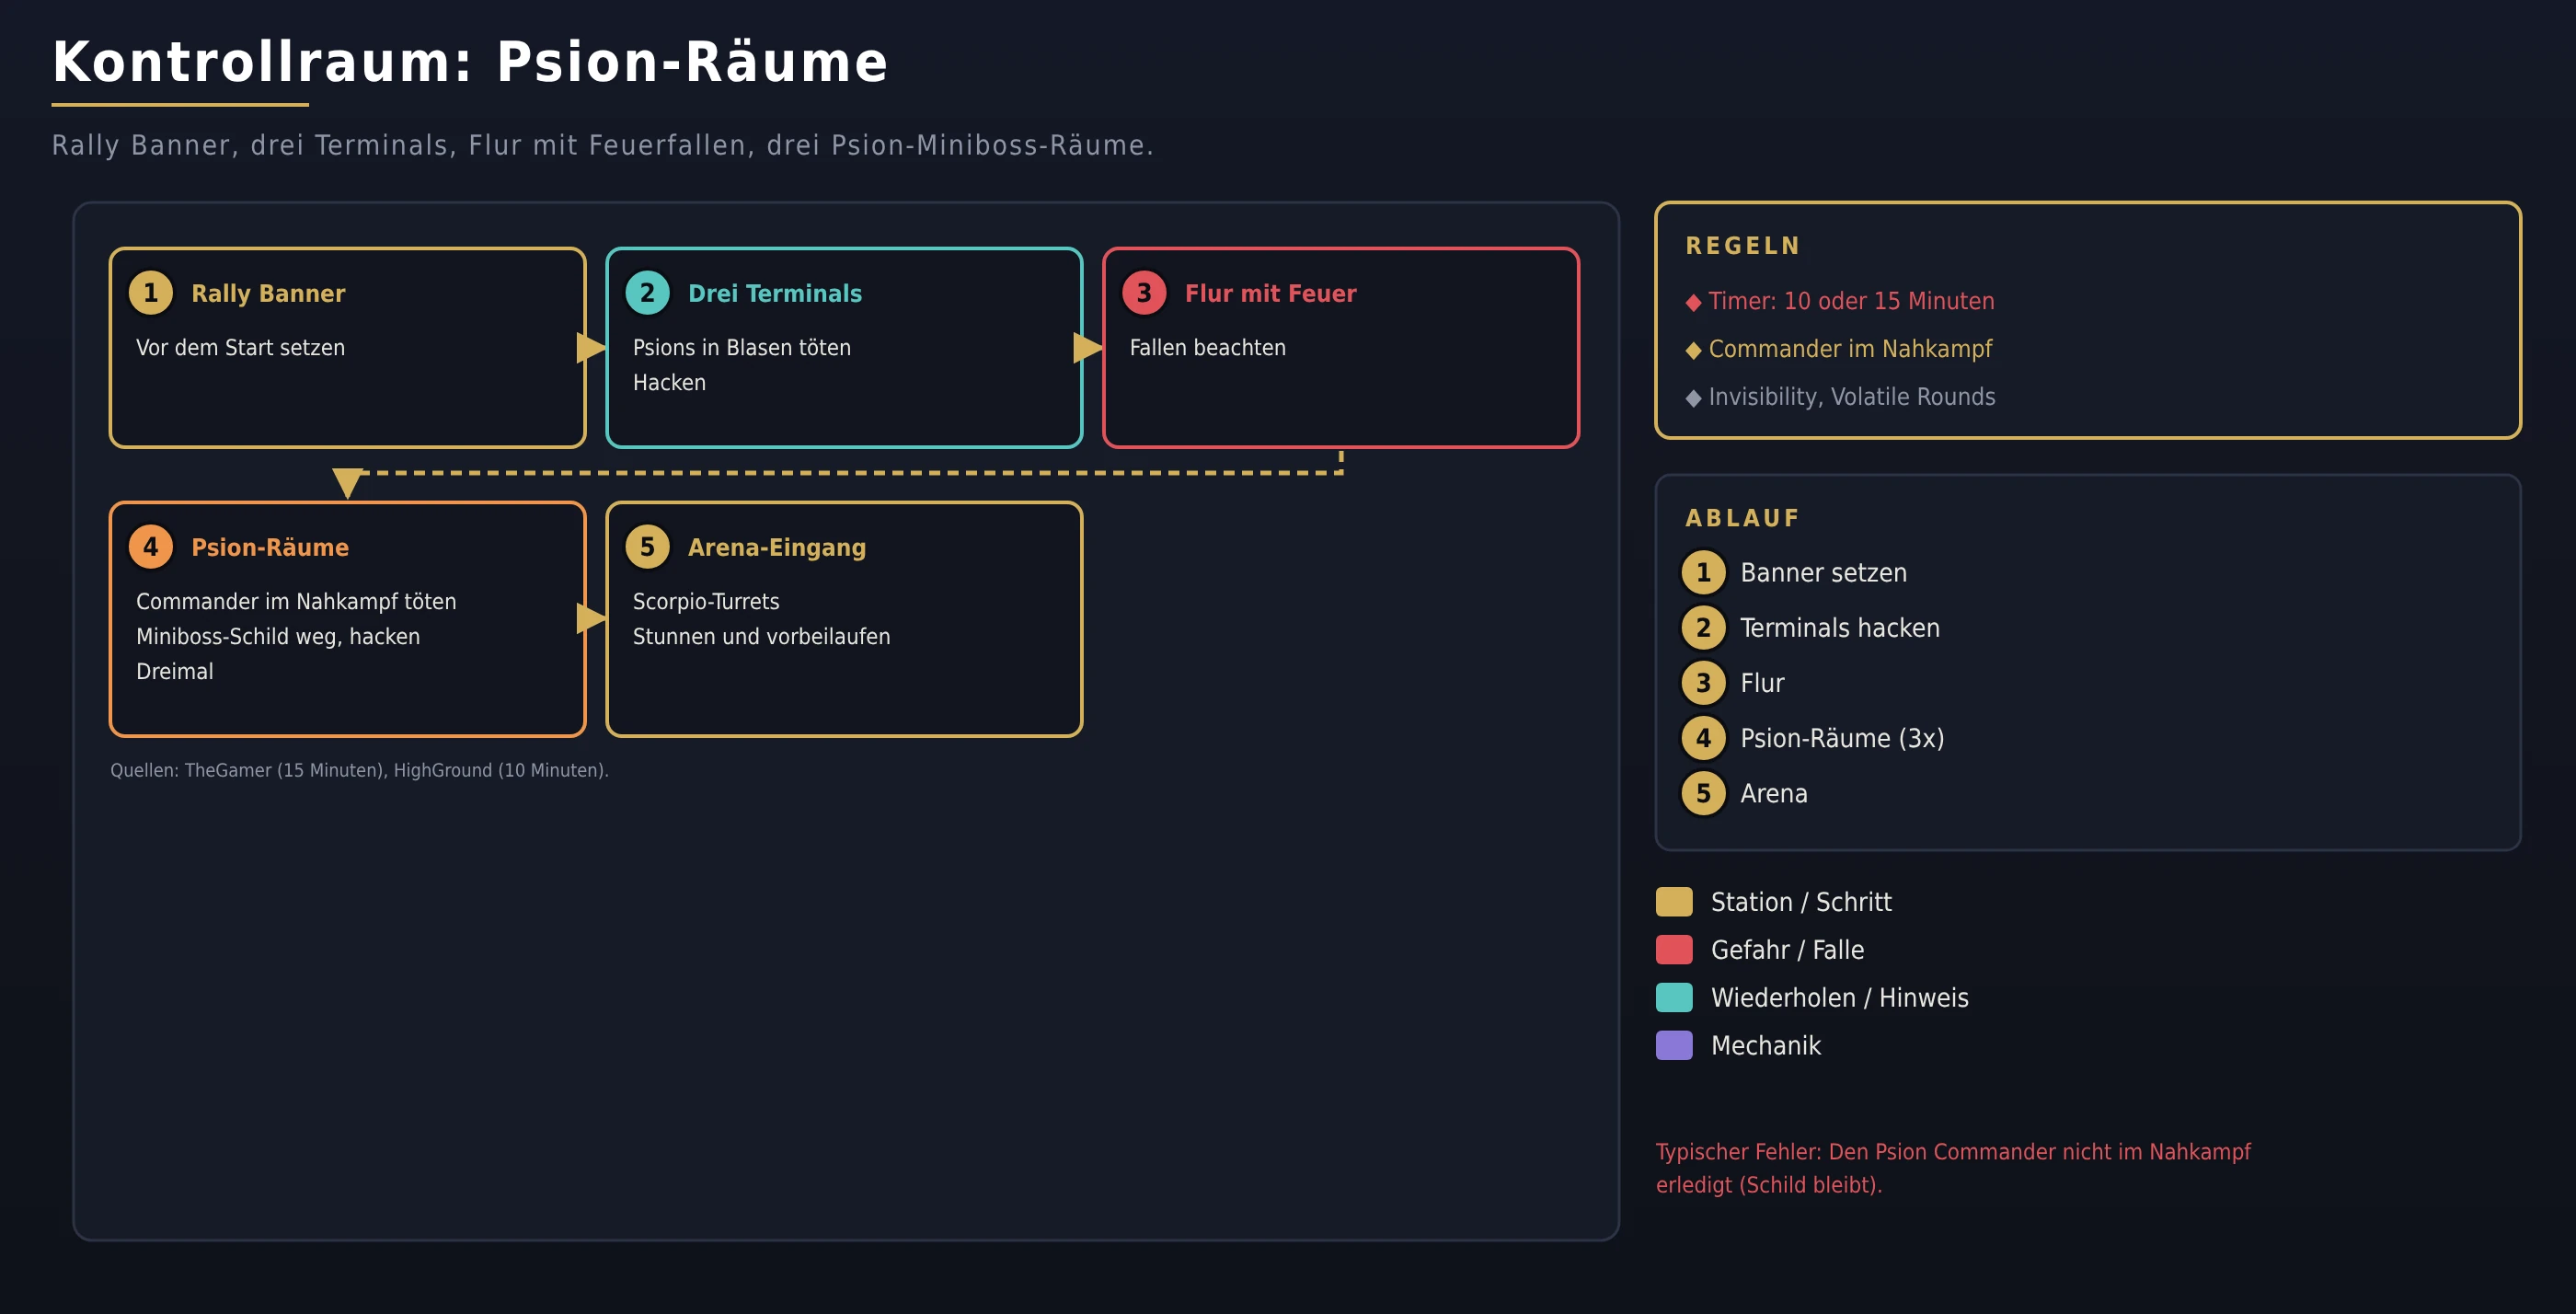Select the teal number 2 badge at Drei Terminals
2576x1314 pixels.
click(x=647, y=293)
